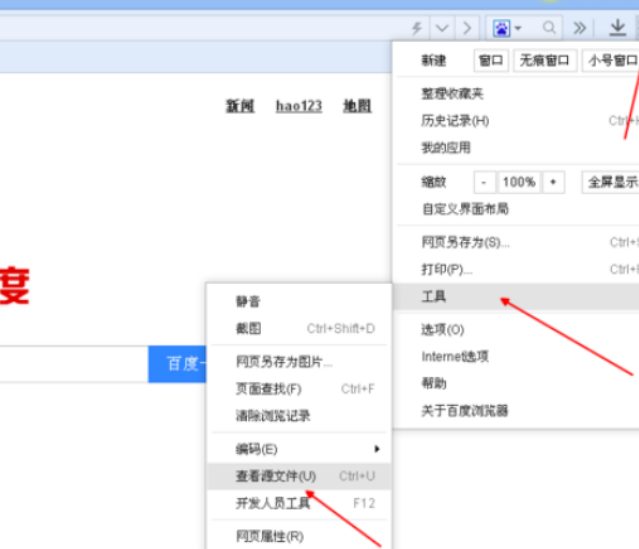
Task: Choose 打印(P)... menu item
Action: coord(518,269)
